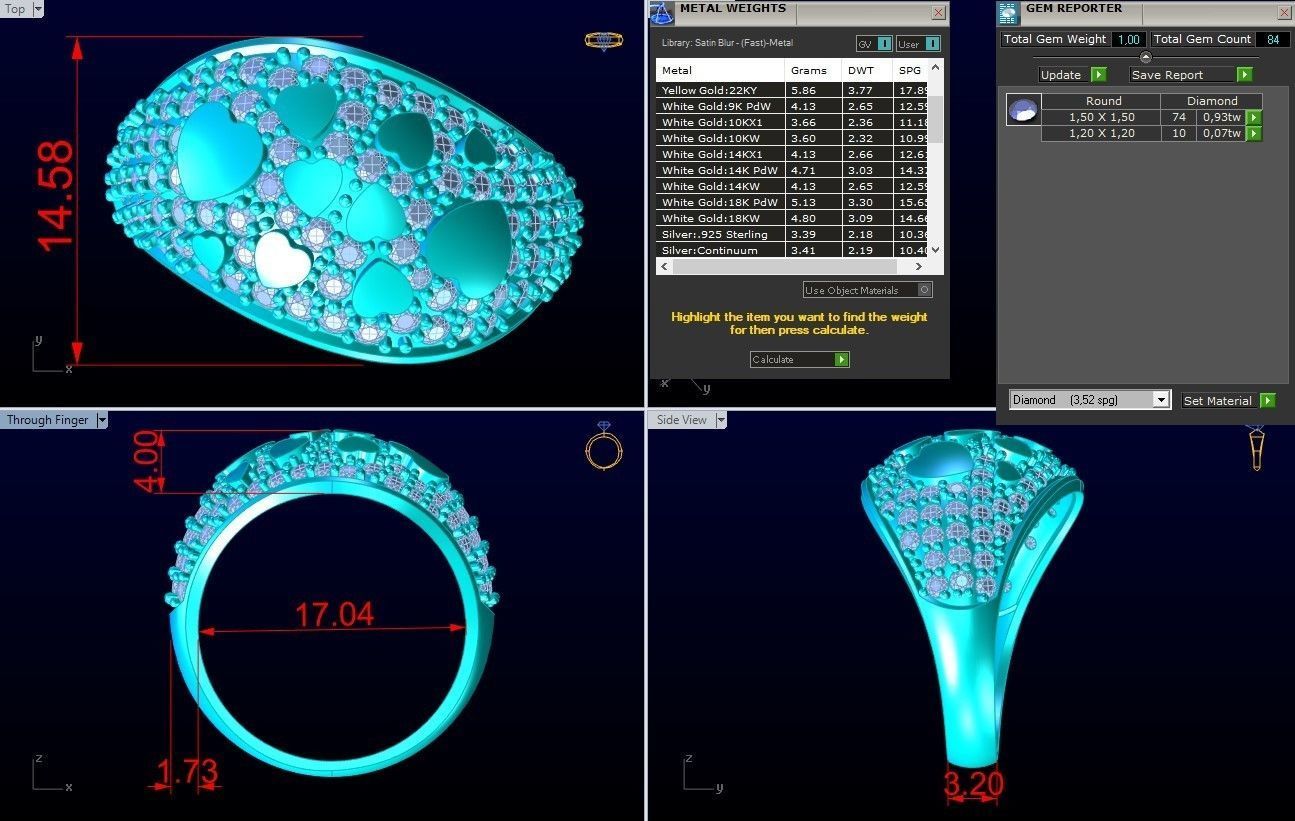Open the Top viewport dropdown menu
Image resolution: width=1295 pixels, height=821 pixels.
click(38, 9)
